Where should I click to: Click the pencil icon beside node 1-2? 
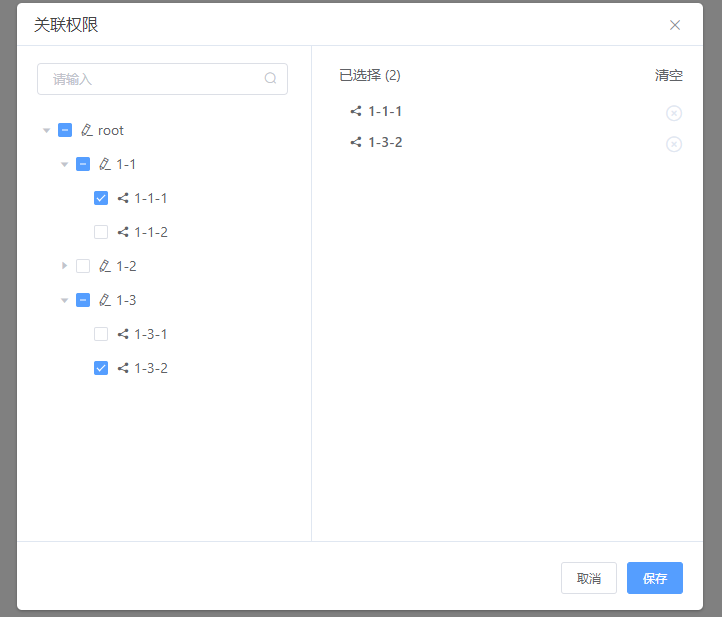tap(105, 266)
